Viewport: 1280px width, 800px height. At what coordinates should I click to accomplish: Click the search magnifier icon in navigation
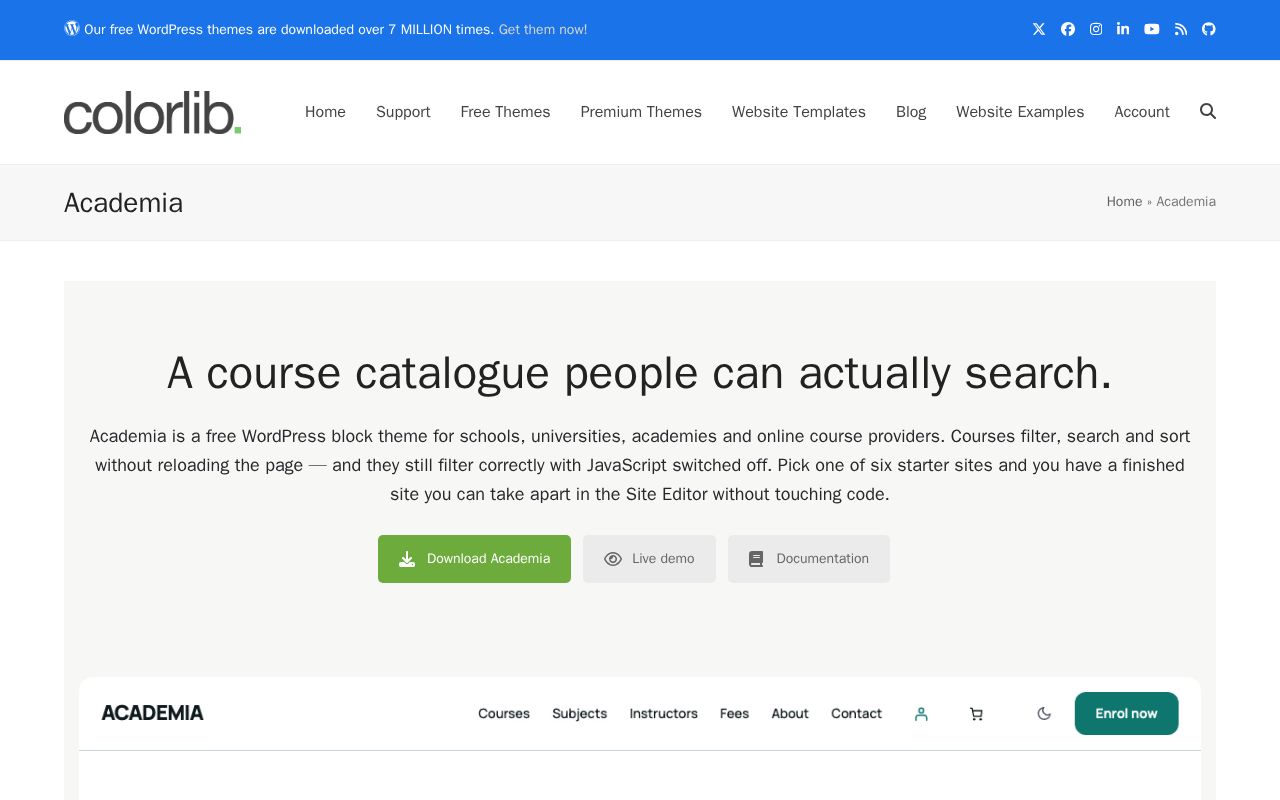click(1208, 111)
